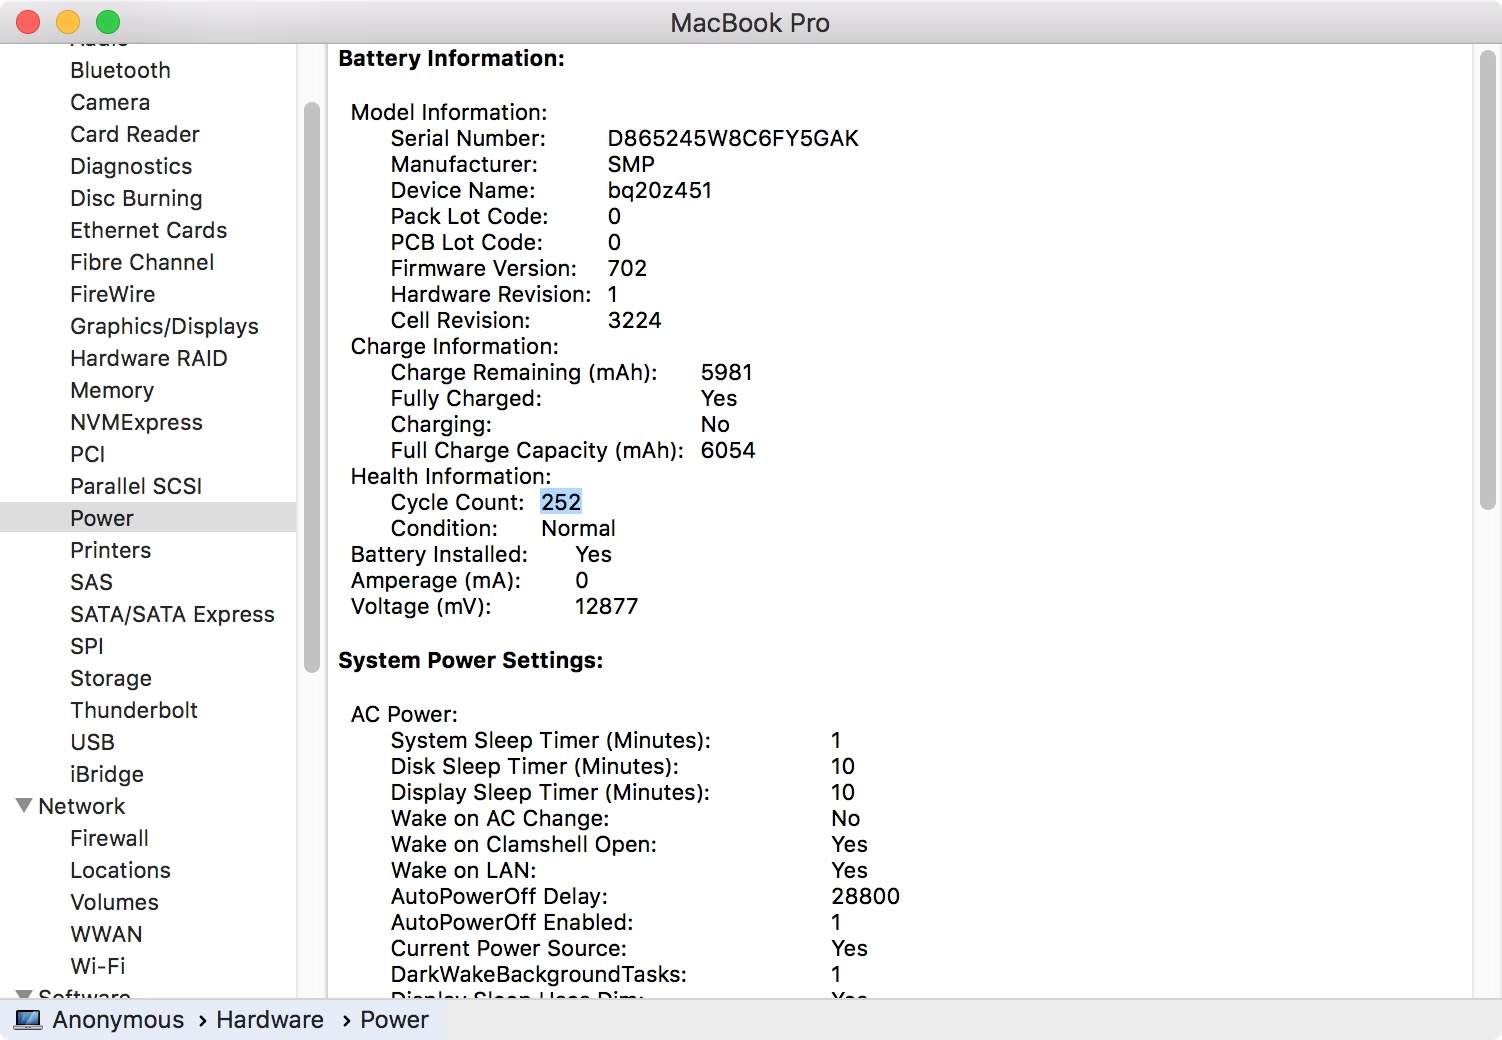The width and height of the screenshot is (1502, 1040).
Task: Click Anonymous in the path bar
Action: click(x=118, y=1020)
